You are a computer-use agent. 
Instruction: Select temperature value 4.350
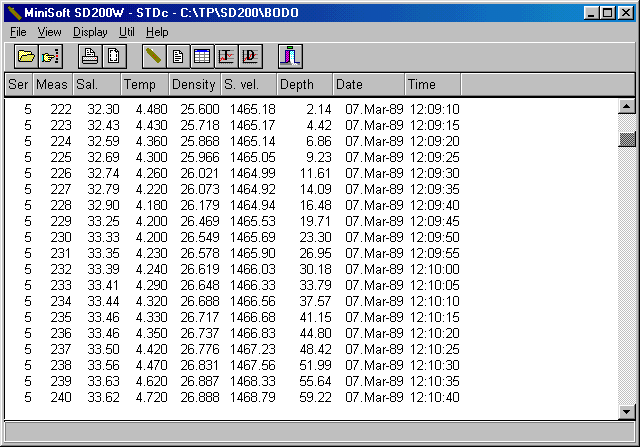click(x=151, y=333)
